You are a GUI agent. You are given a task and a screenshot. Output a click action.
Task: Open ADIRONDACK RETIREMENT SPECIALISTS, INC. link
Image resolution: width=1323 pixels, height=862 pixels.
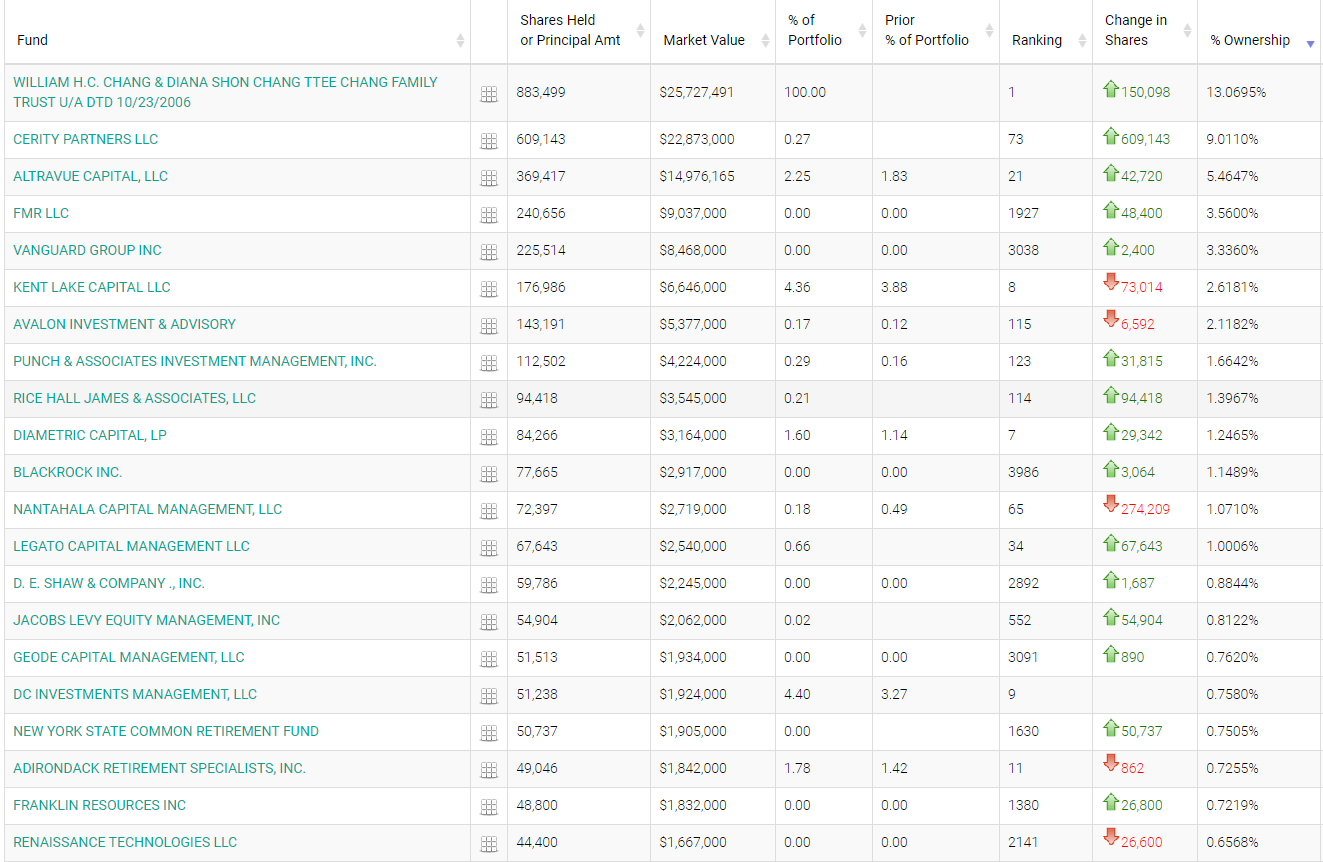click(x=160, y=768)
